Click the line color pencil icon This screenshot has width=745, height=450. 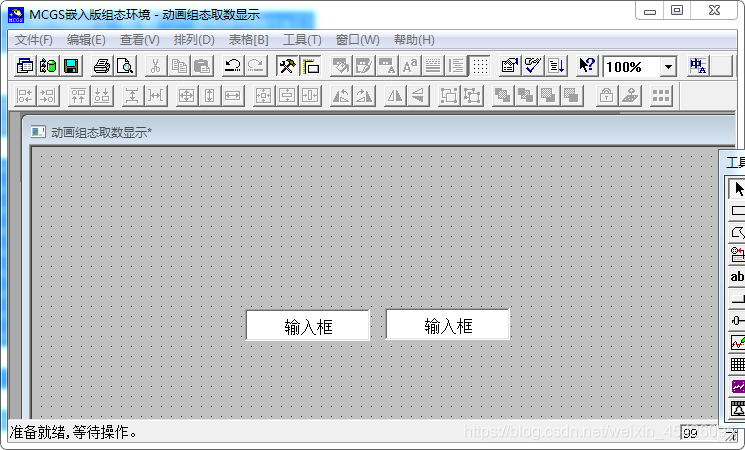pyautogui.click(x=364, y=66)
